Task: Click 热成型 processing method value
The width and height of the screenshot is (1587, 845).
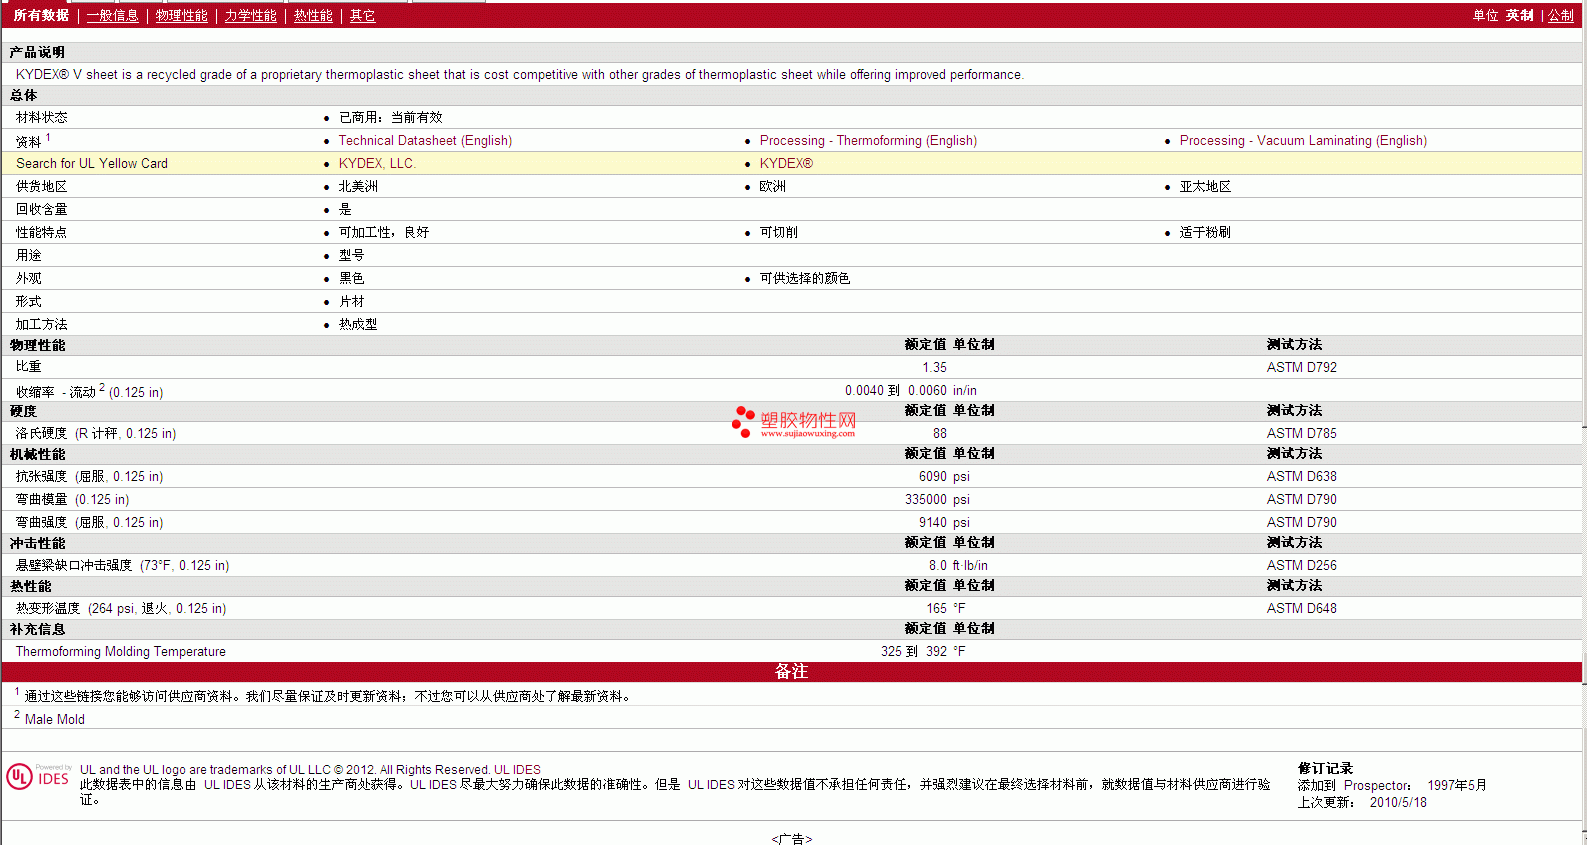Action: click(358, 325)
